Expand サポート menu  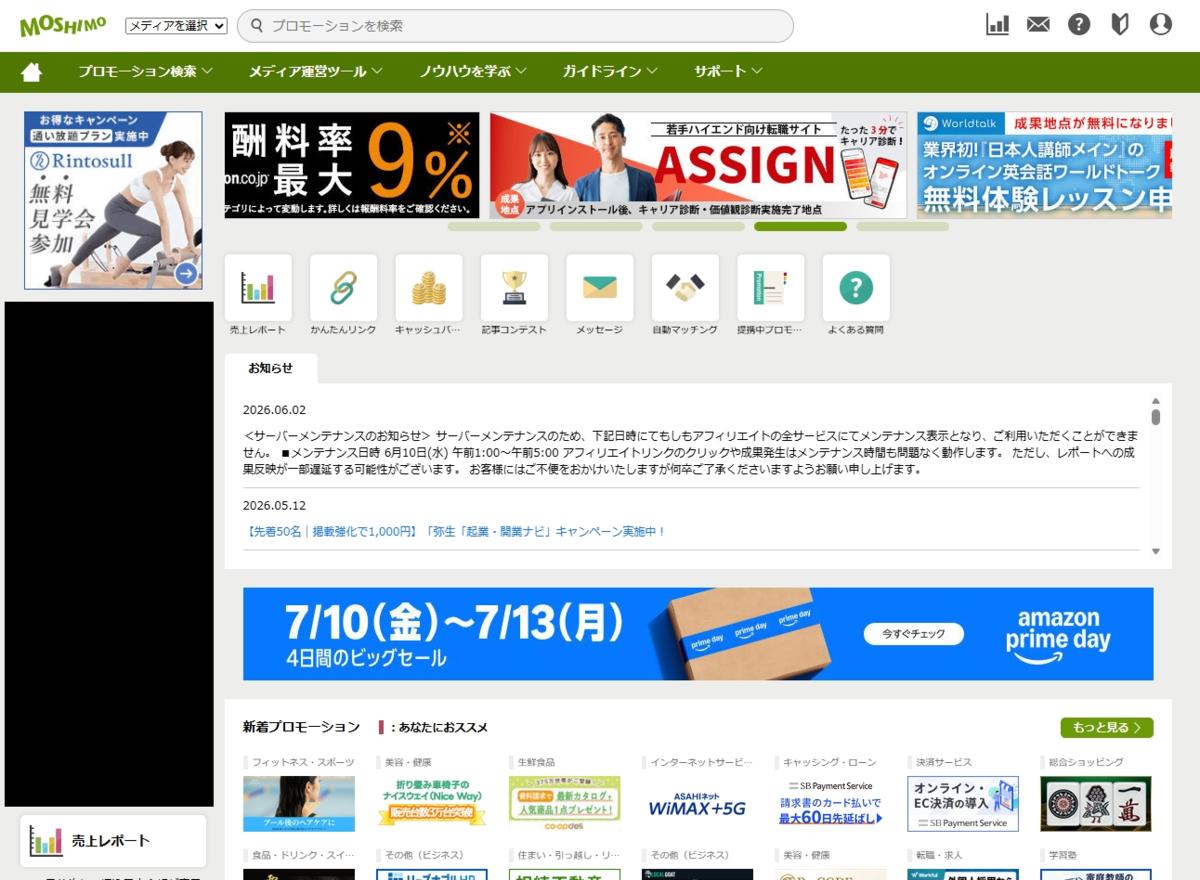(x=729, y=72)
